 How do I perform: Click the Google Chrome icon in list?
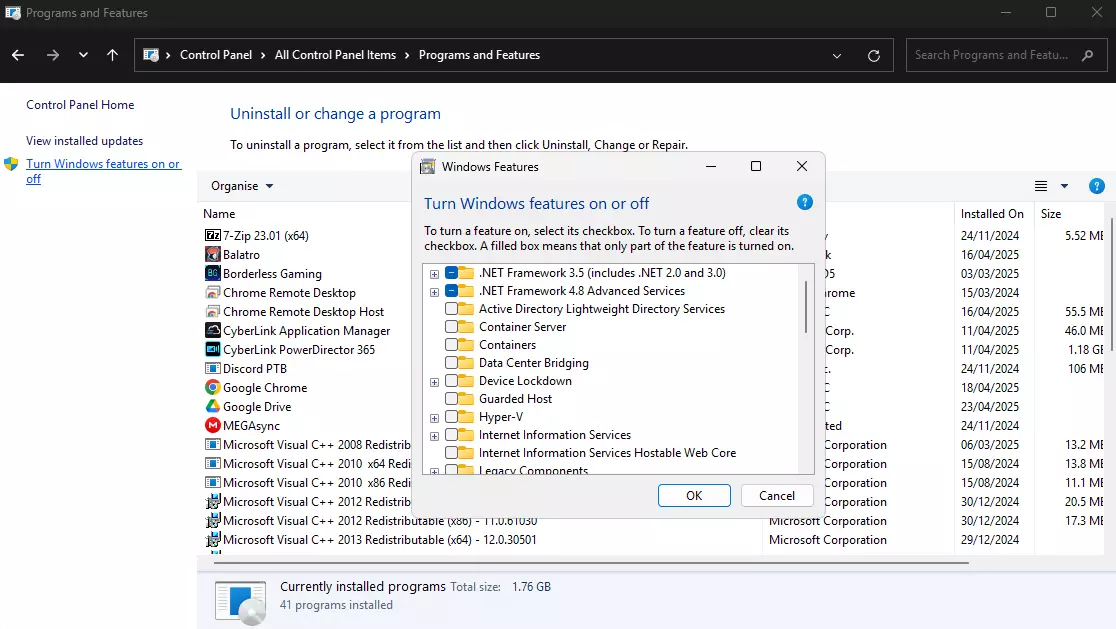(x=212, y=388)
